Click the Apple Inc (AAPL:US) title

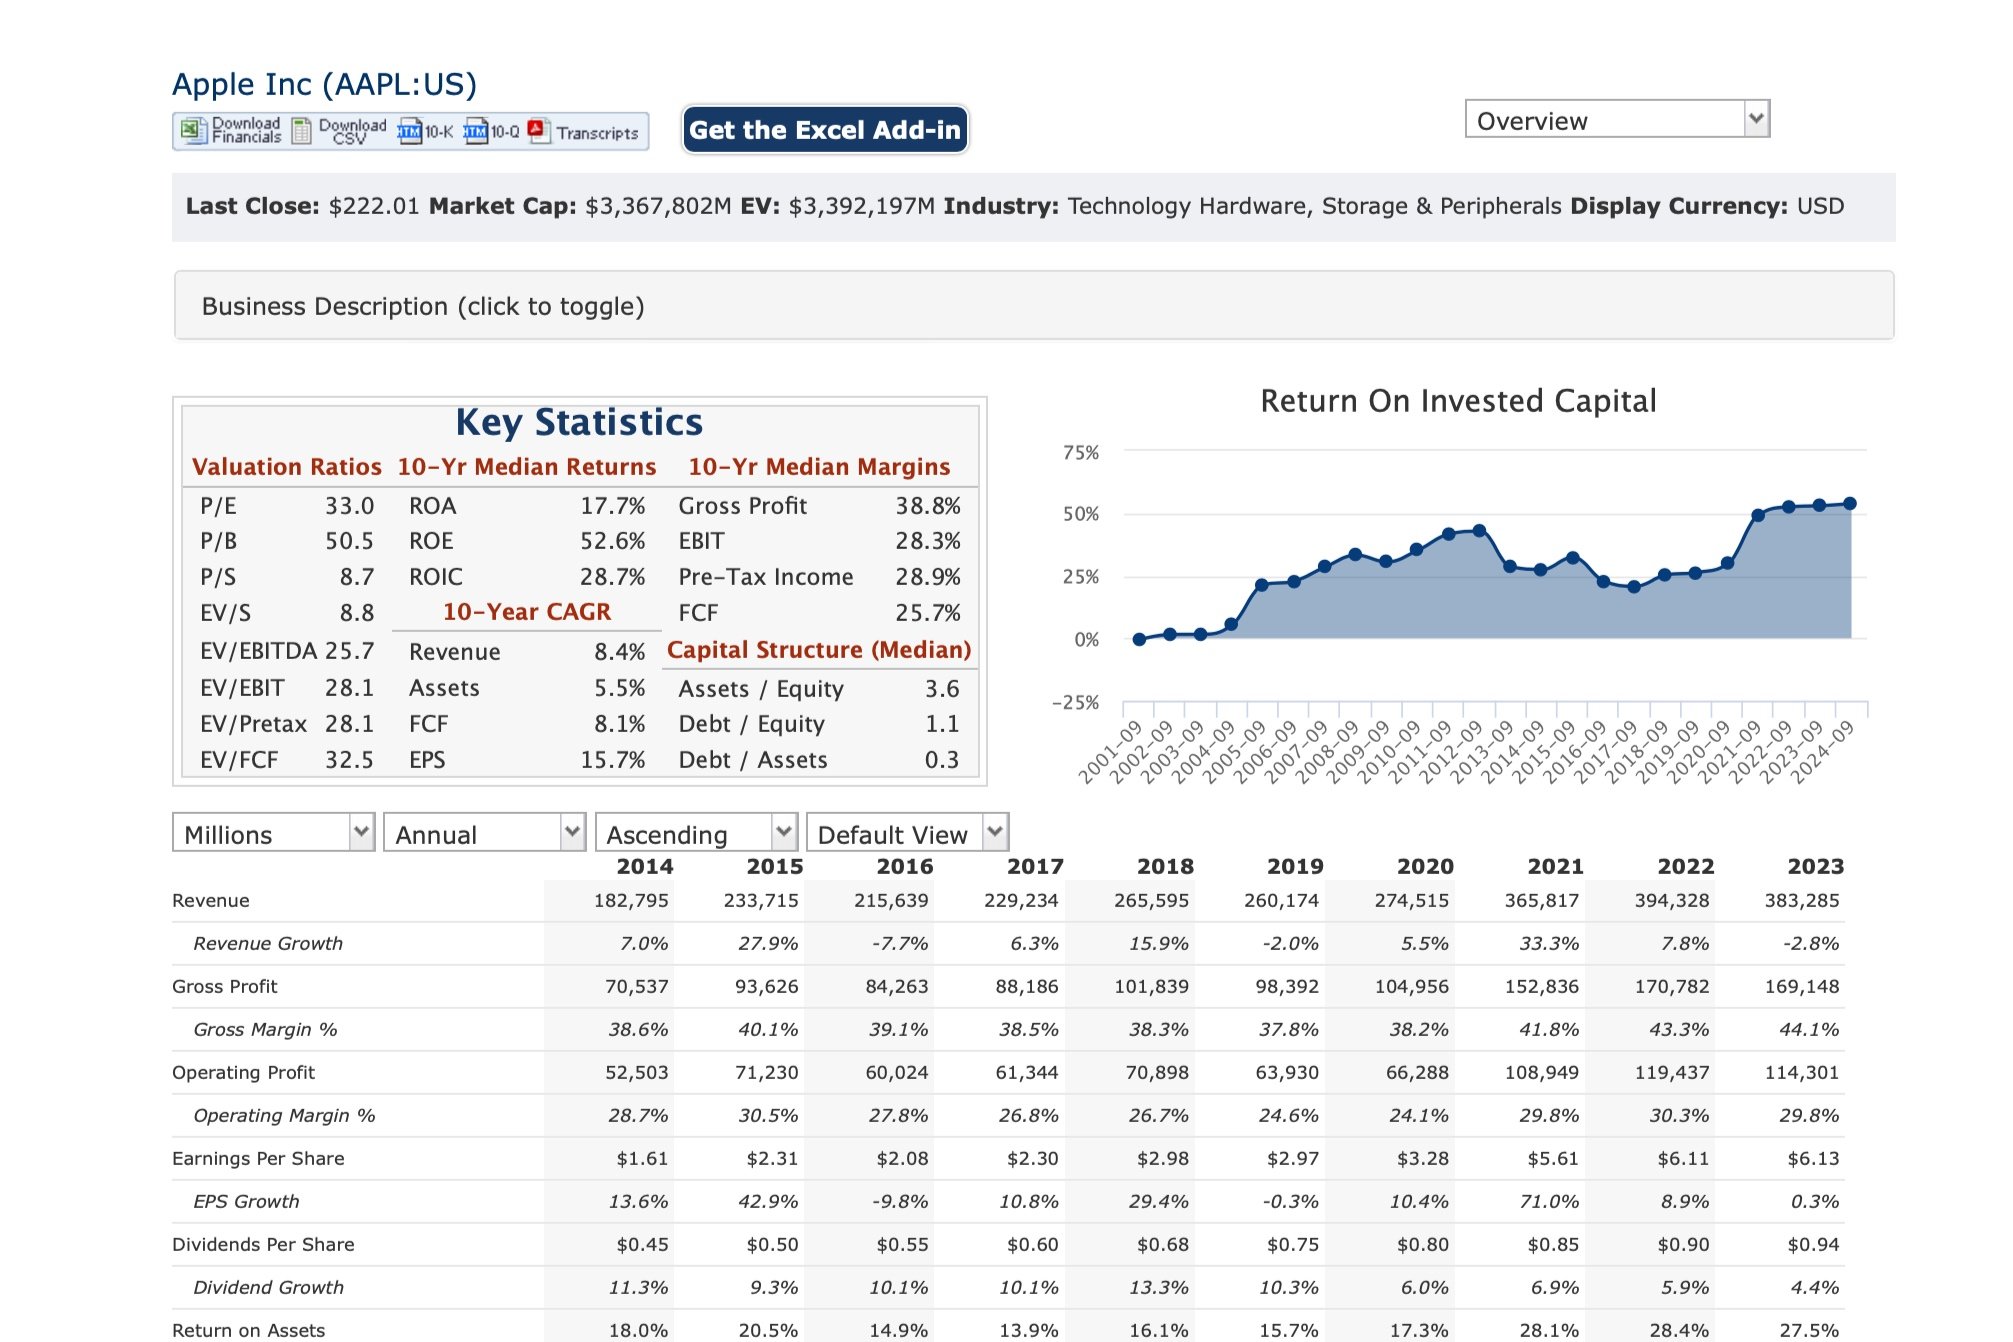tap(324, 84)
